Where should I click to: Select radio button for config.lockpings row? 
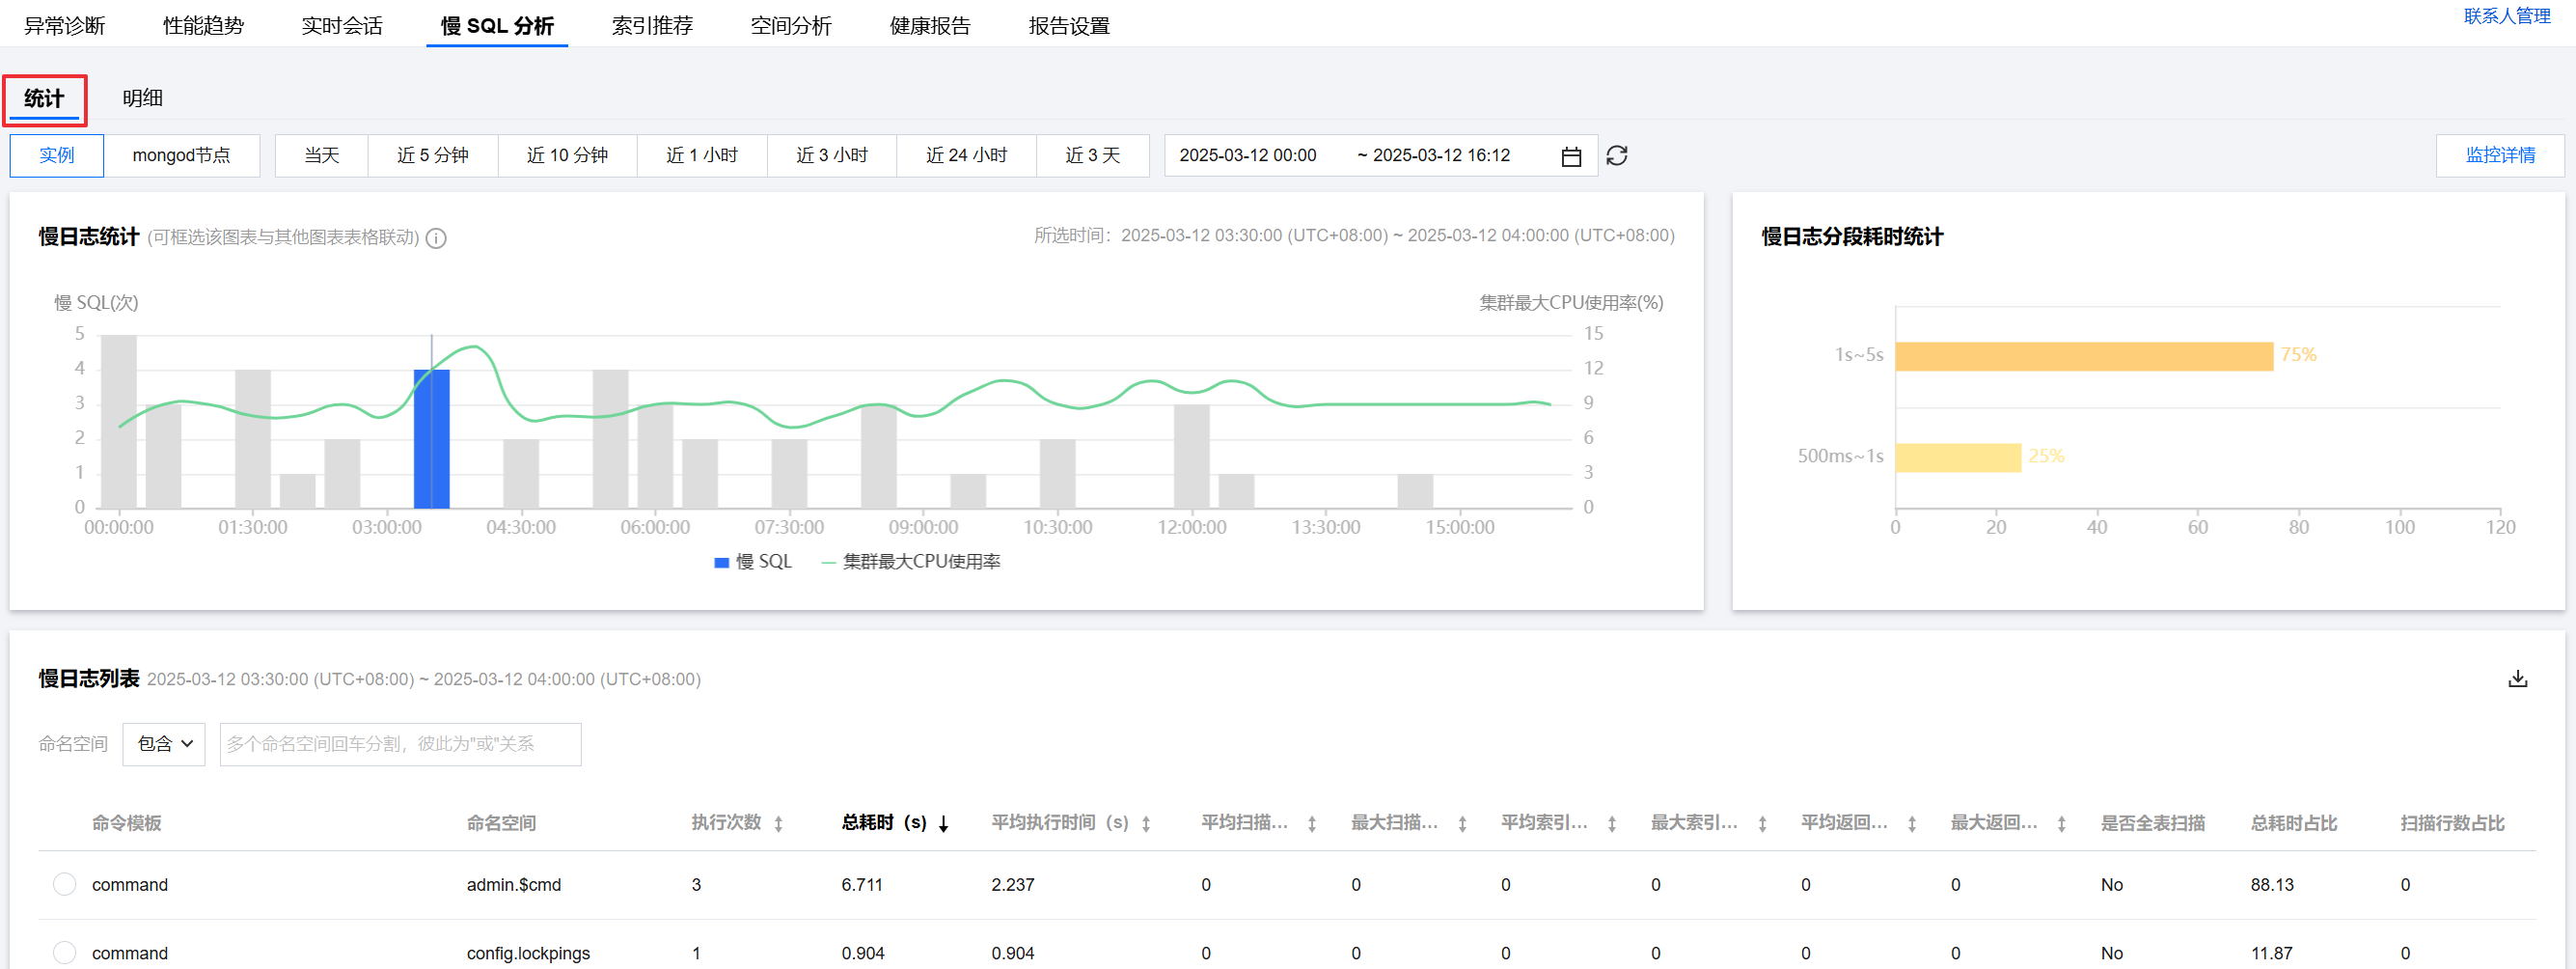65,952
